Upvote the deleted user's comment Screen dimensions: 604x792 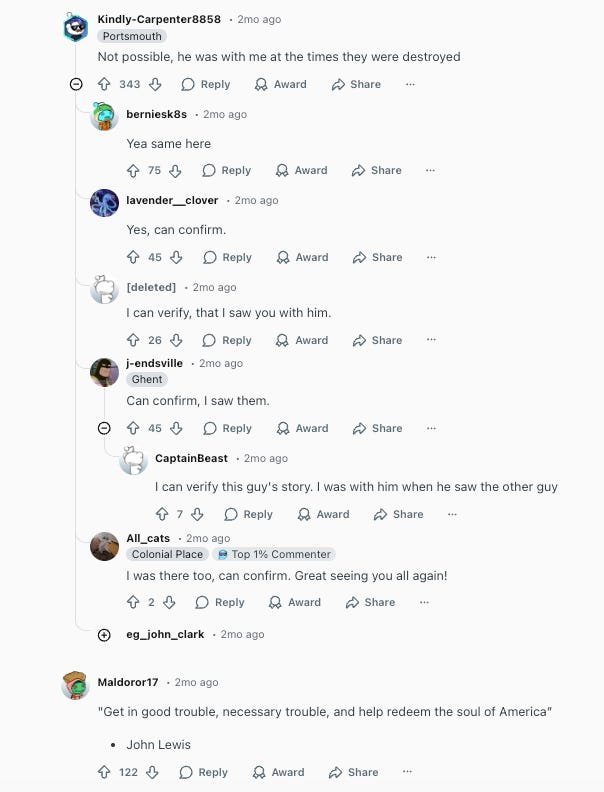tap(133, 340)
